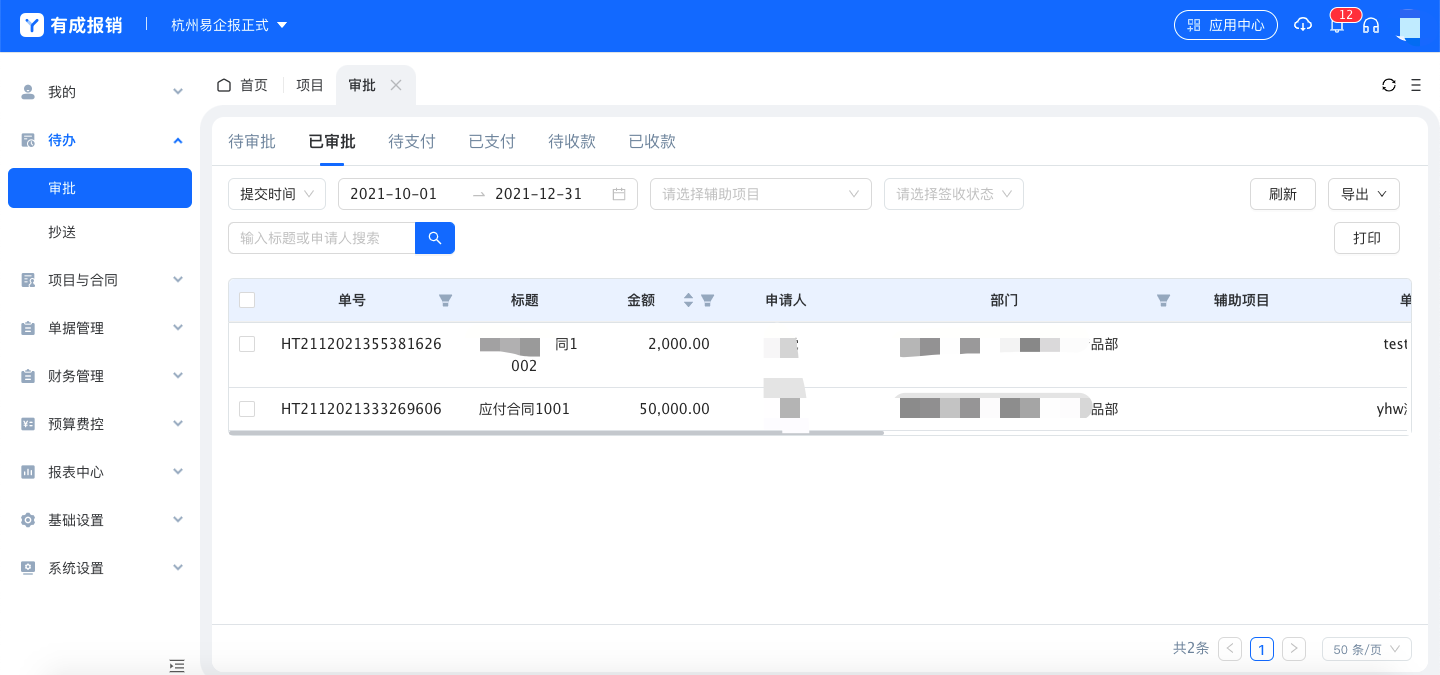Switch to the 待支付 tab

coord(412,142)
